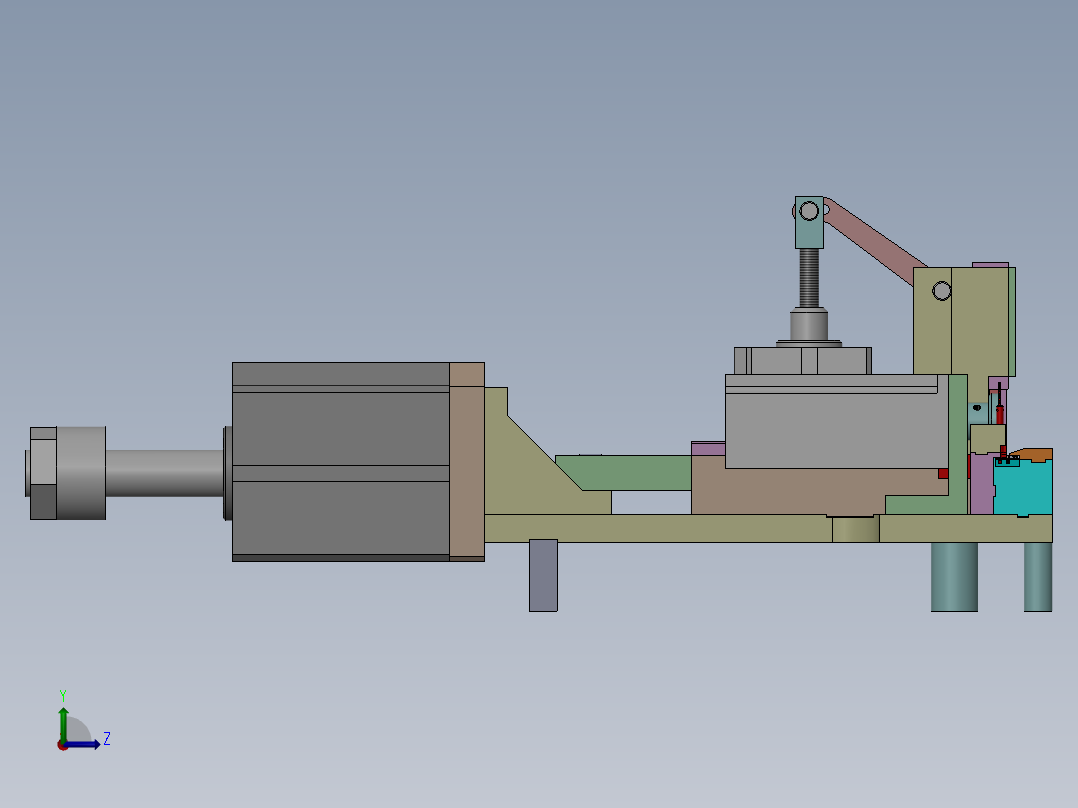Select the vertical threaded screw rod

pyautogui.click(x=809, y=279)
